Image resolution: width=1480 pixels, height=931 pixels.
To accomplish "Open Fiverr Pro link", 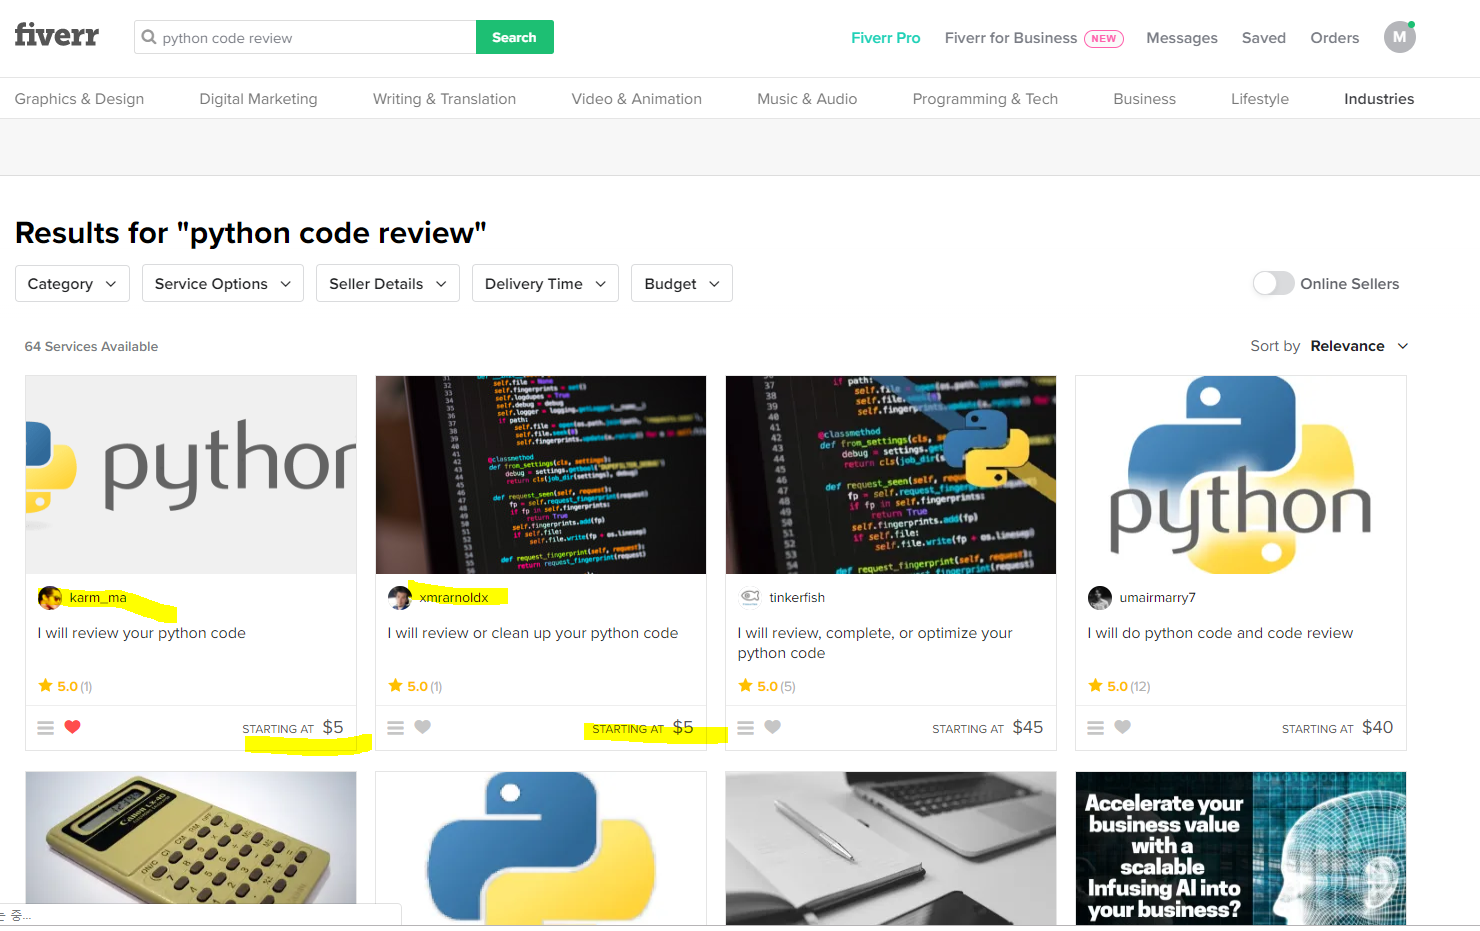I will pos(885,38).
